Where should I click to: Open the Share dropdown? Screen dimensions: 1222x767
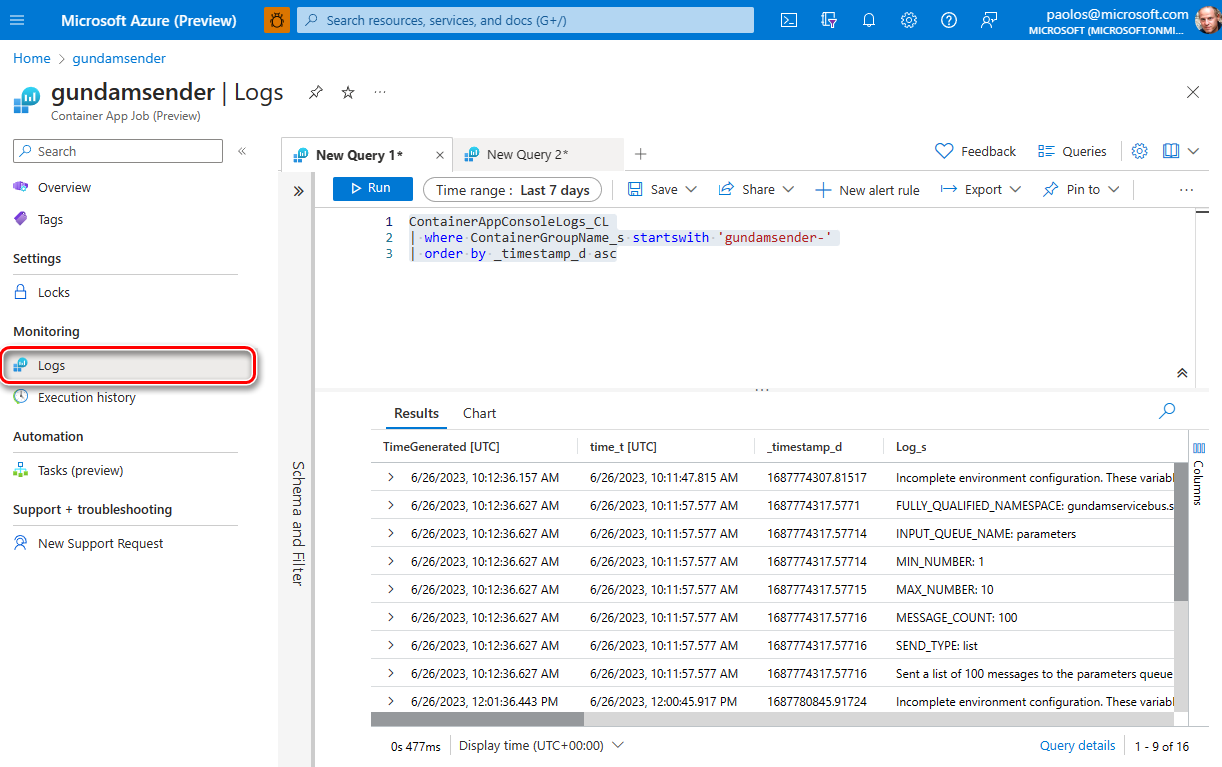click(x=756, y=190)
